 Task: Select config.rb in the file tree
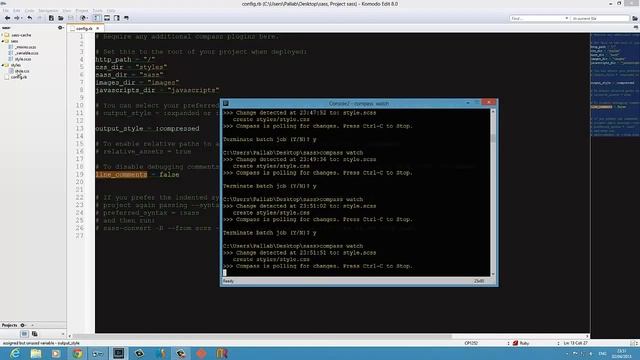pyautogui.click(x=19, y=77)
